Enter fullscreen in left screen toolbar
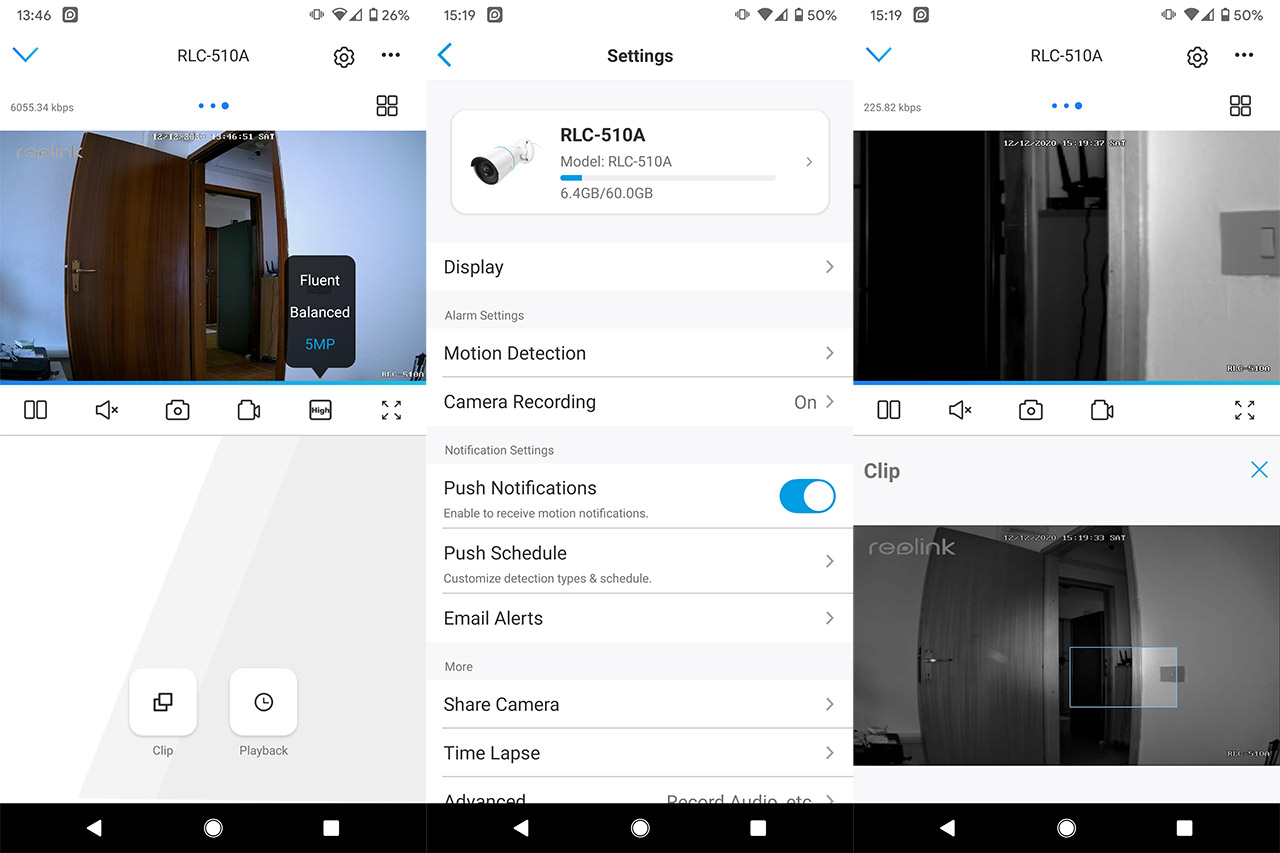Image resolution: width=1280 pixels, height=853 pixels. click(392, 410)
